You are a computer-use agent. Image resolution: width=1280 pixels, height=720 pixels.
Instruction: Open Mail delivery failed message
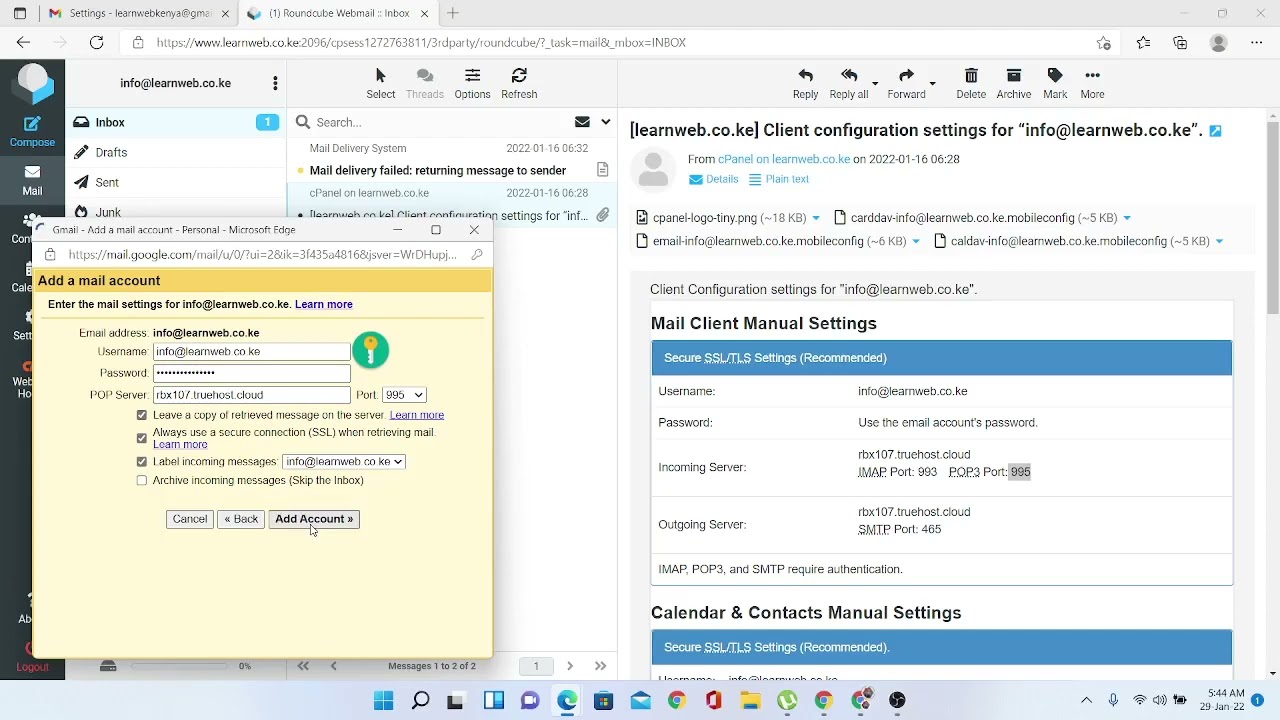[x=438, y=170]
